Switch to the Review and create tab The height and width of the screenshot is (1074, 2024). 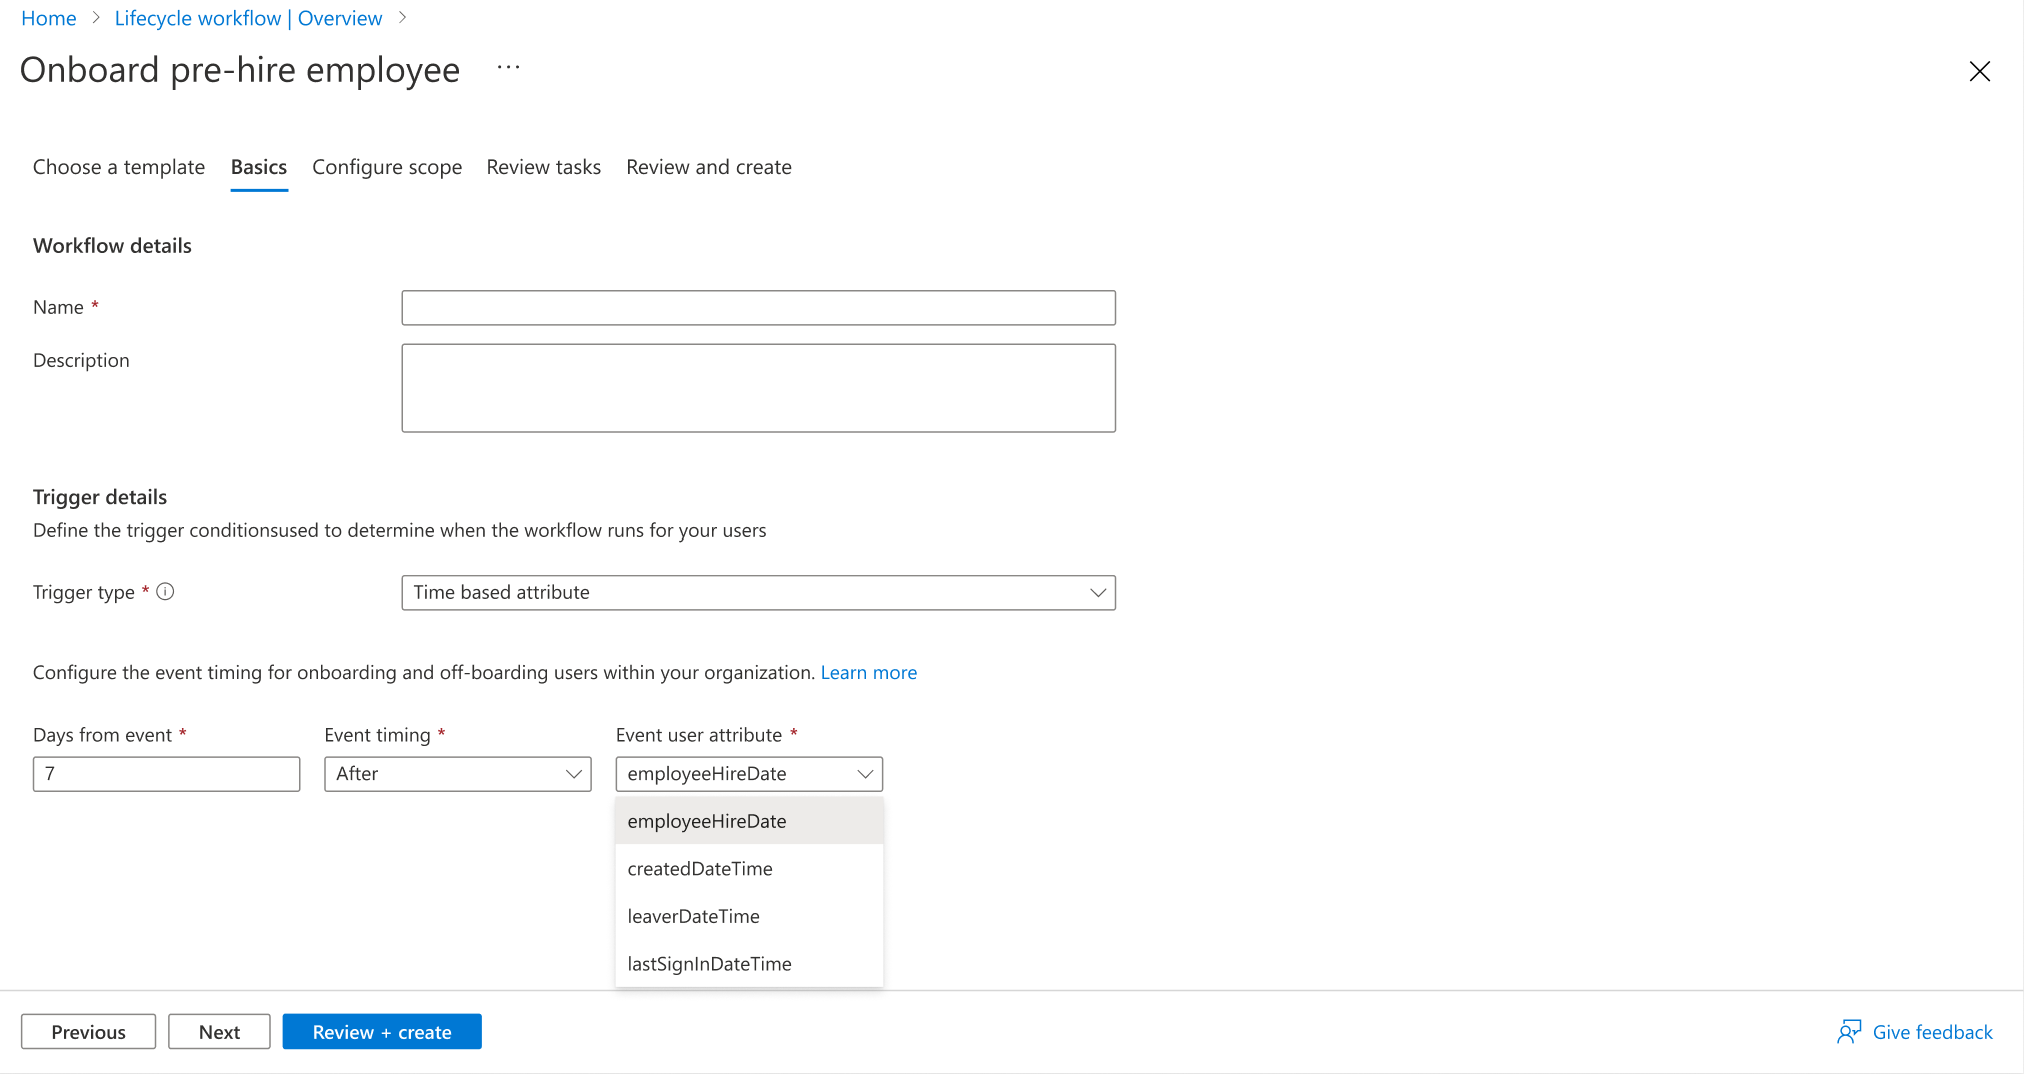(x=708, y=167)
